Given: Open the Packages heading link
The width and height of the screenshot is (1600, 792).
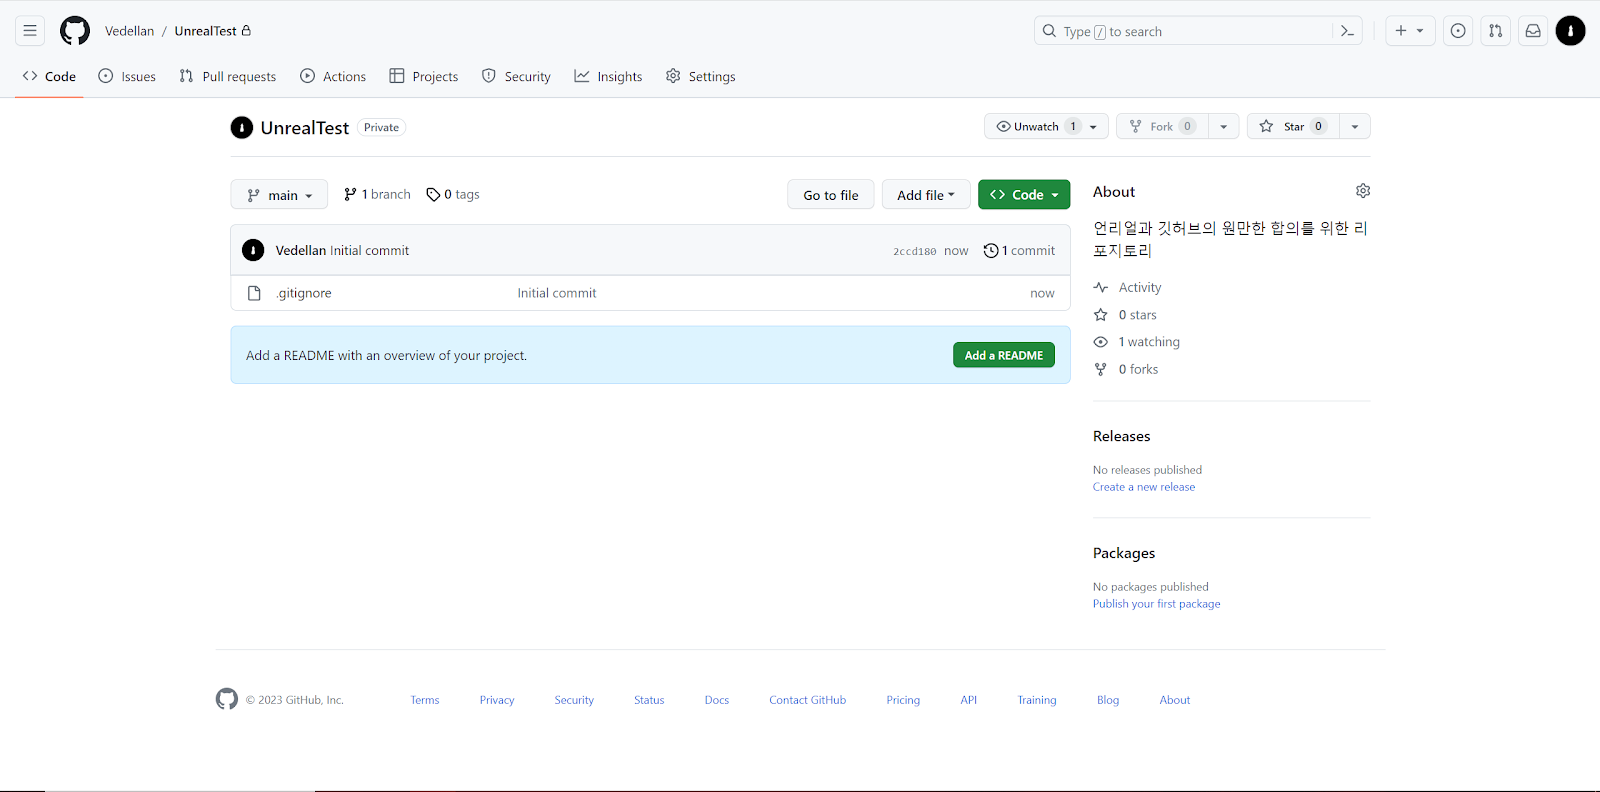Looking at the screenshot, I should point(1124,553).
